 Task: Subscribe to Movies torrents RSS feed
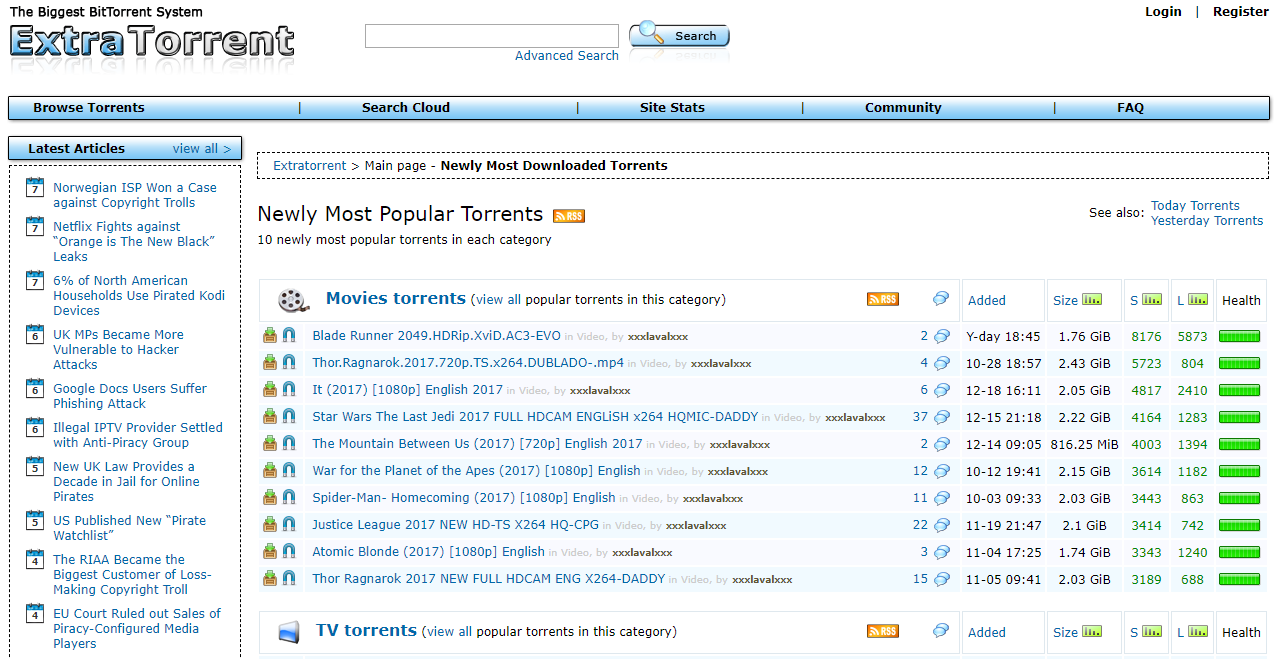click(882, 299)
